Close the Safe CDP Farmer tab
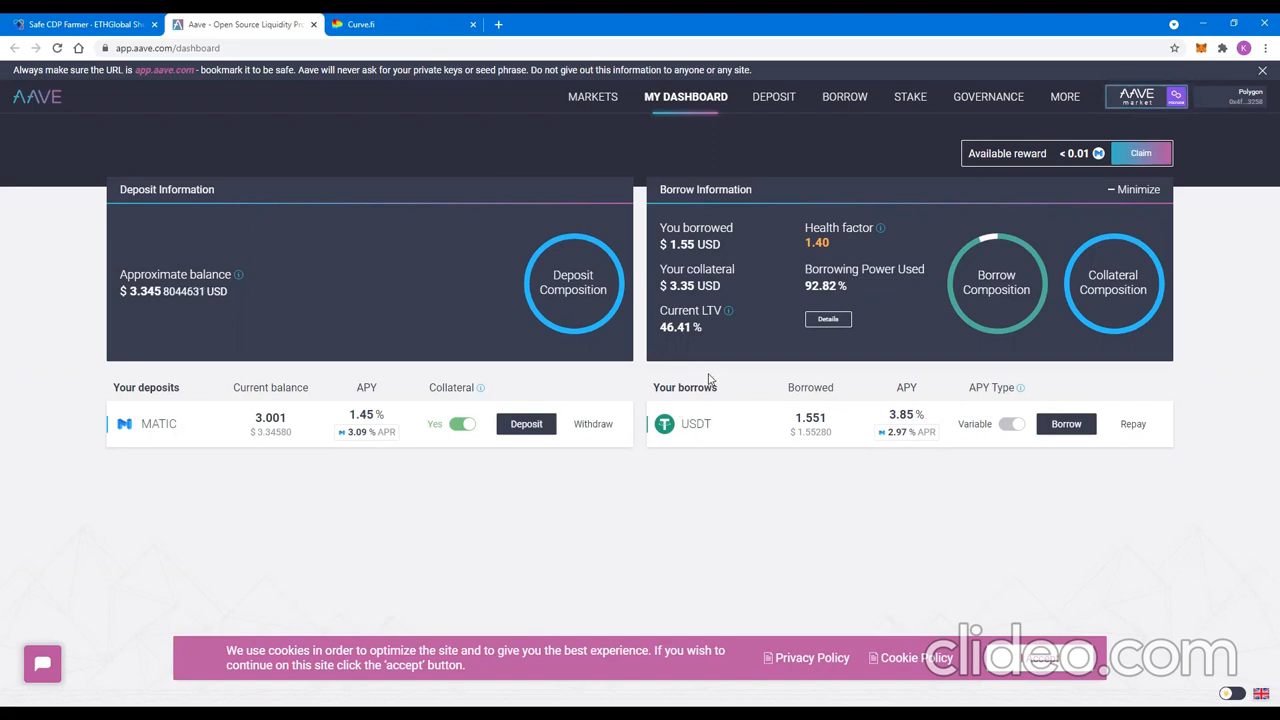The image size is (1280, 720). coord(154,24)
